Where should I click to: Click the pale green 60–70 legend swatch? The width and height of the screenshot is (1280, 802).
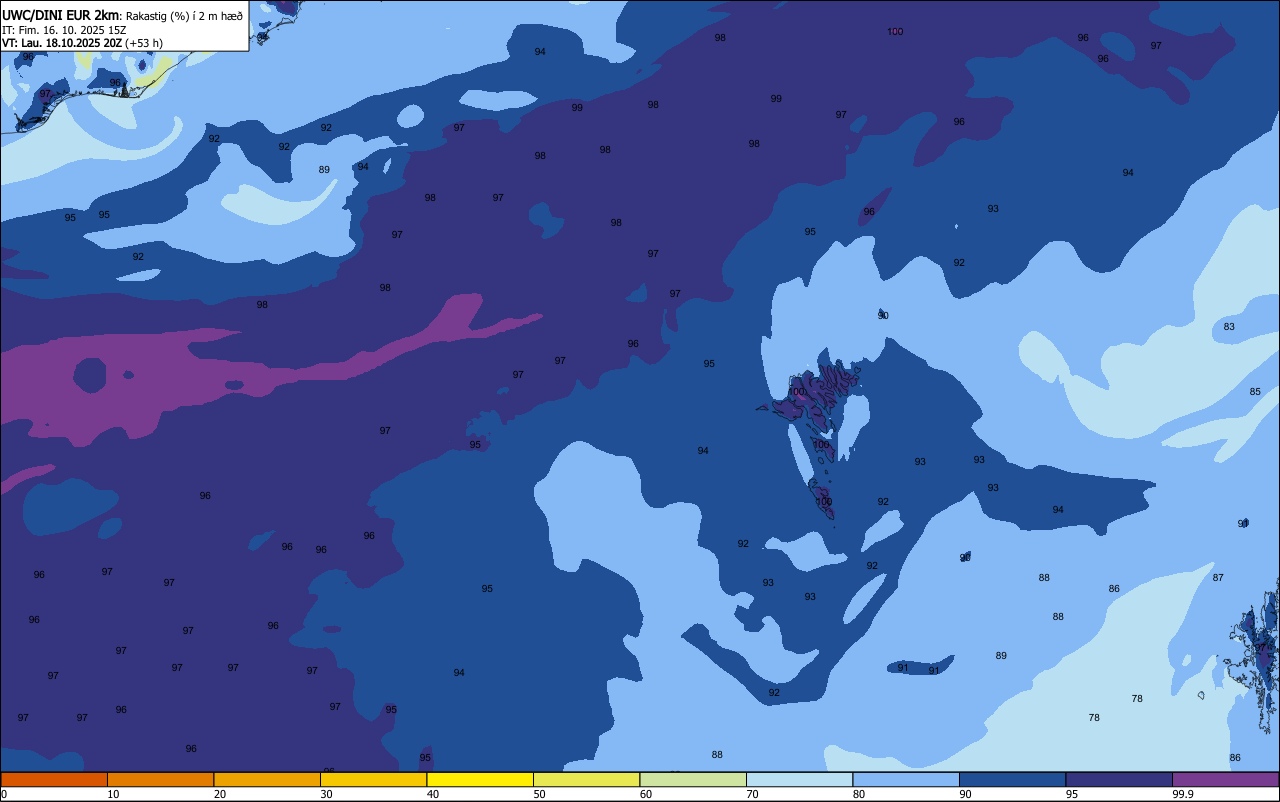point(693,779)
